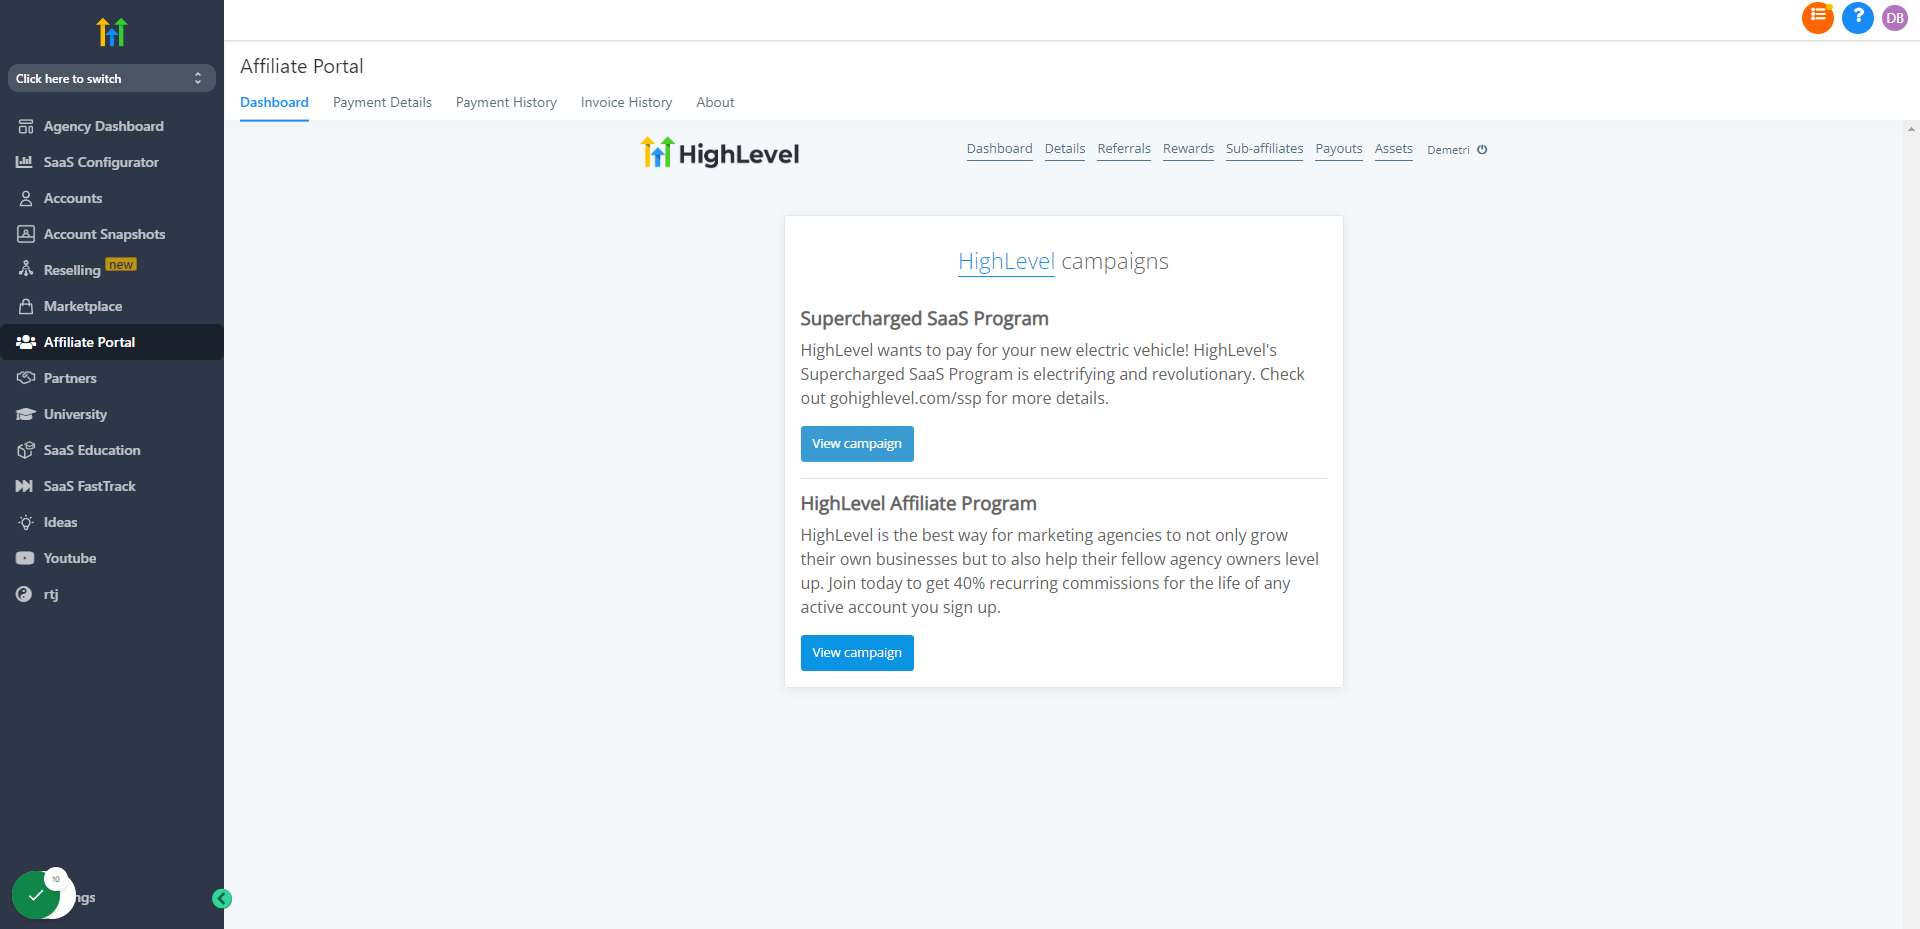Click the University graduation cap icon
This screenshot has height=929, width=1920.
pyautogui.click(x=26, y=414)
